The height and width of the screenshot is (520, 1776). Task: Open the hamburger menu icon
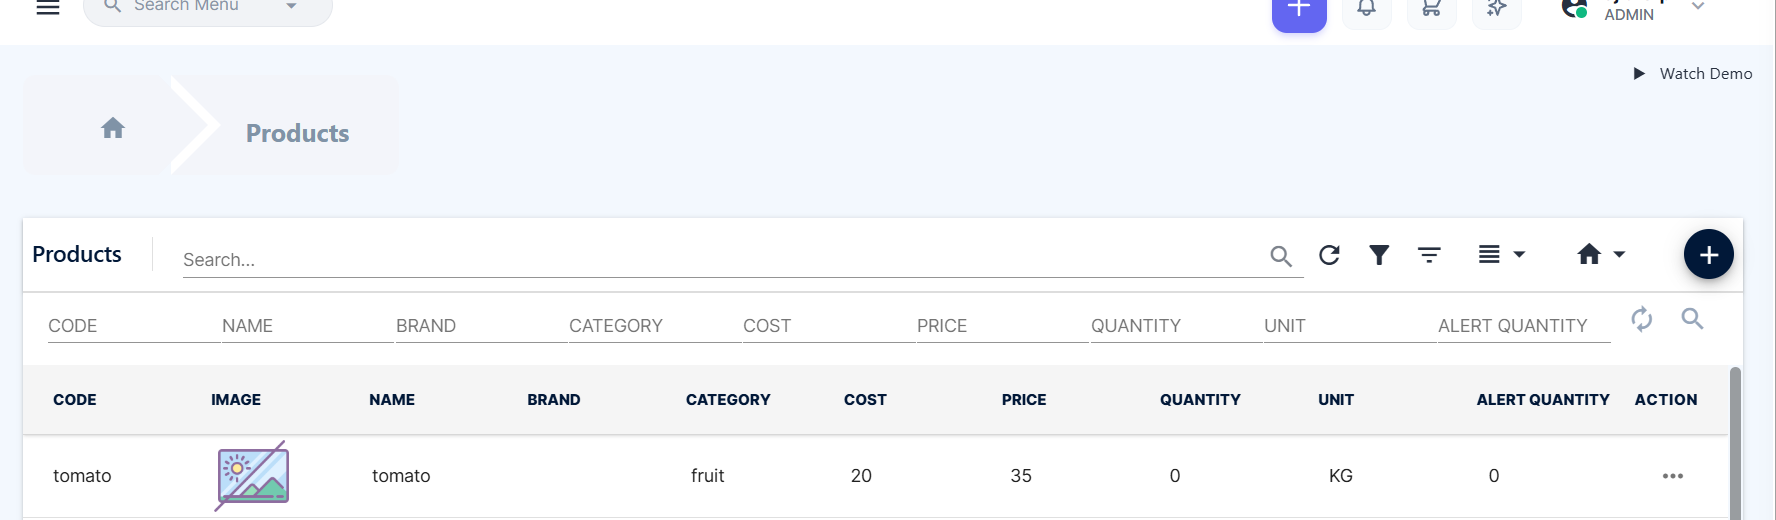point(48,7)
